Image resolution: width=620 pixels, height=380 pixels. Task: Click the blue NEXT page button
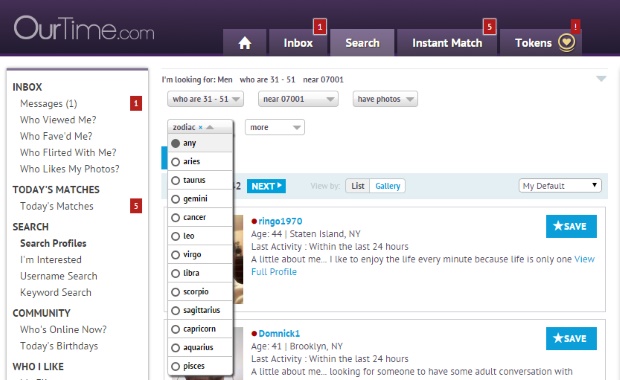(x=266, y=186)
